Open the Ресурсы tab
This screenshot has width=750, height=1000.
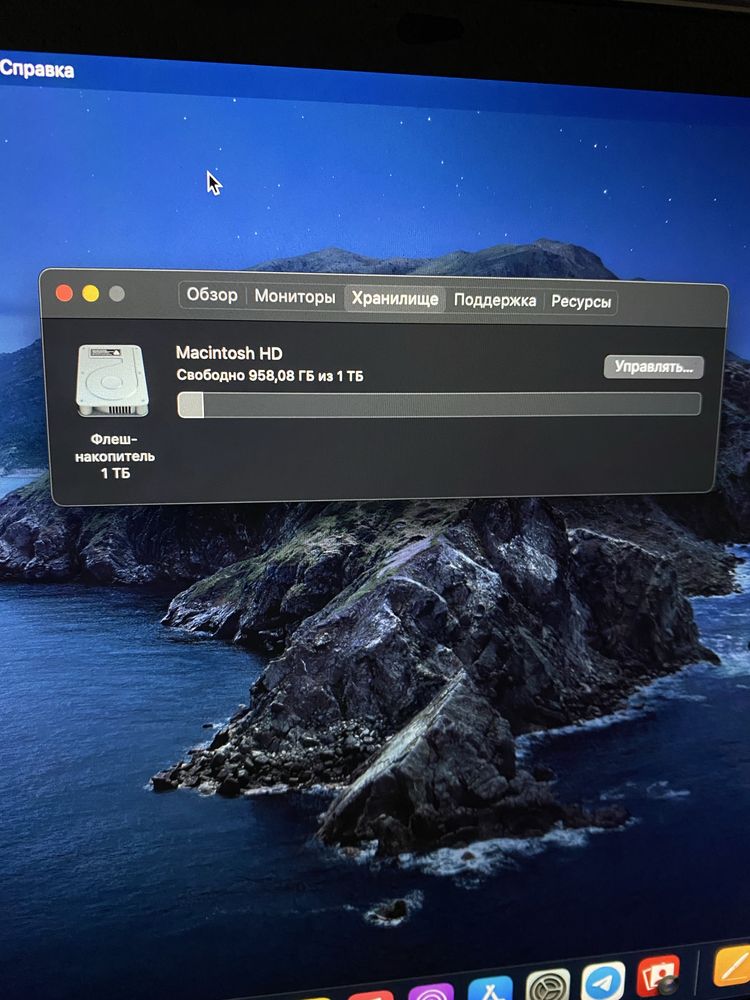(x=580, y=302)
